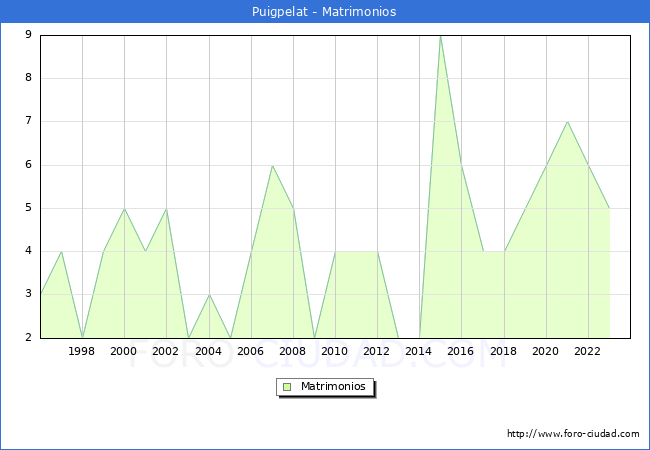Select the 1998 x-axis label
Viewport: 650px width, 450px height.
82,351
